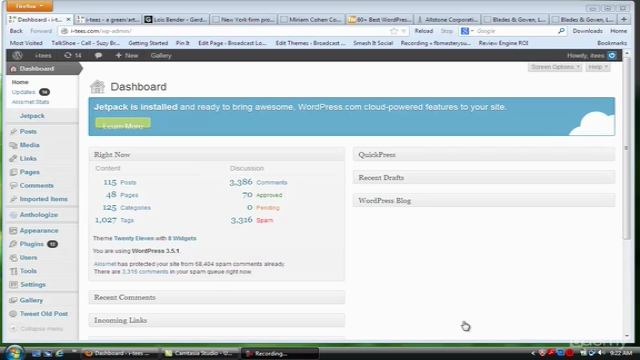Open the Updates submenu link
The image size is (640, 360).
click(x=23, y=92)
